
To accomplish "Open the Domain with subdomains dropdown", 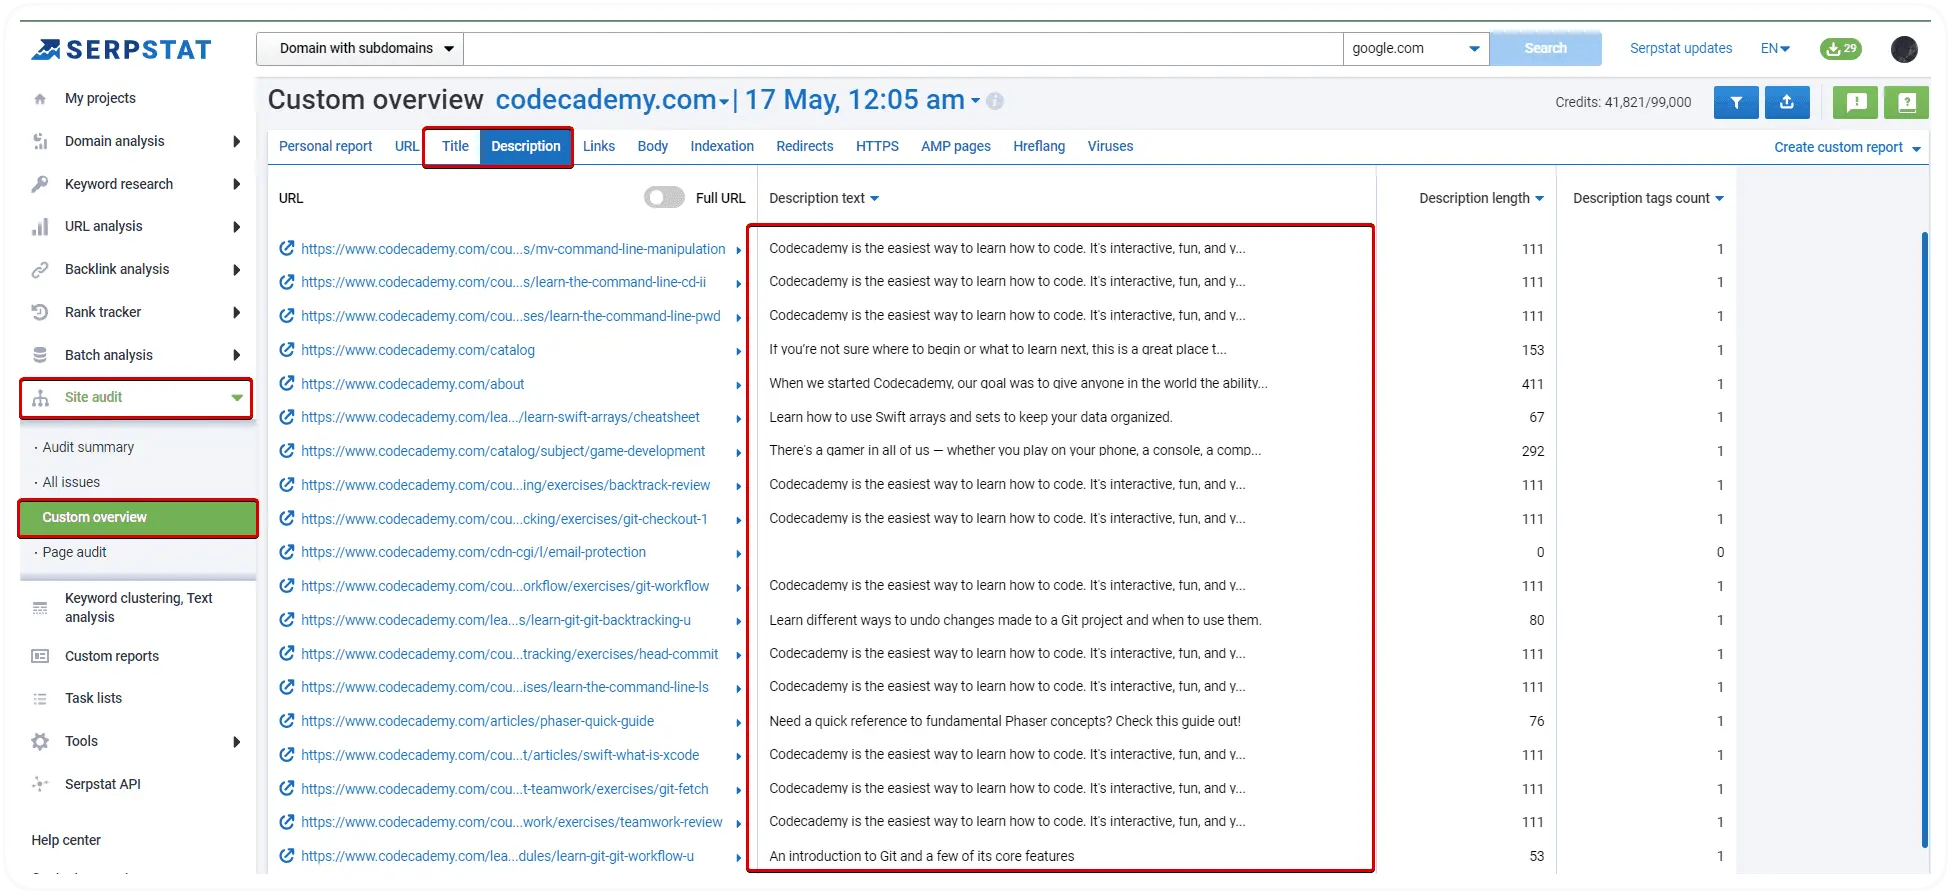I will (x=360, y=49).
